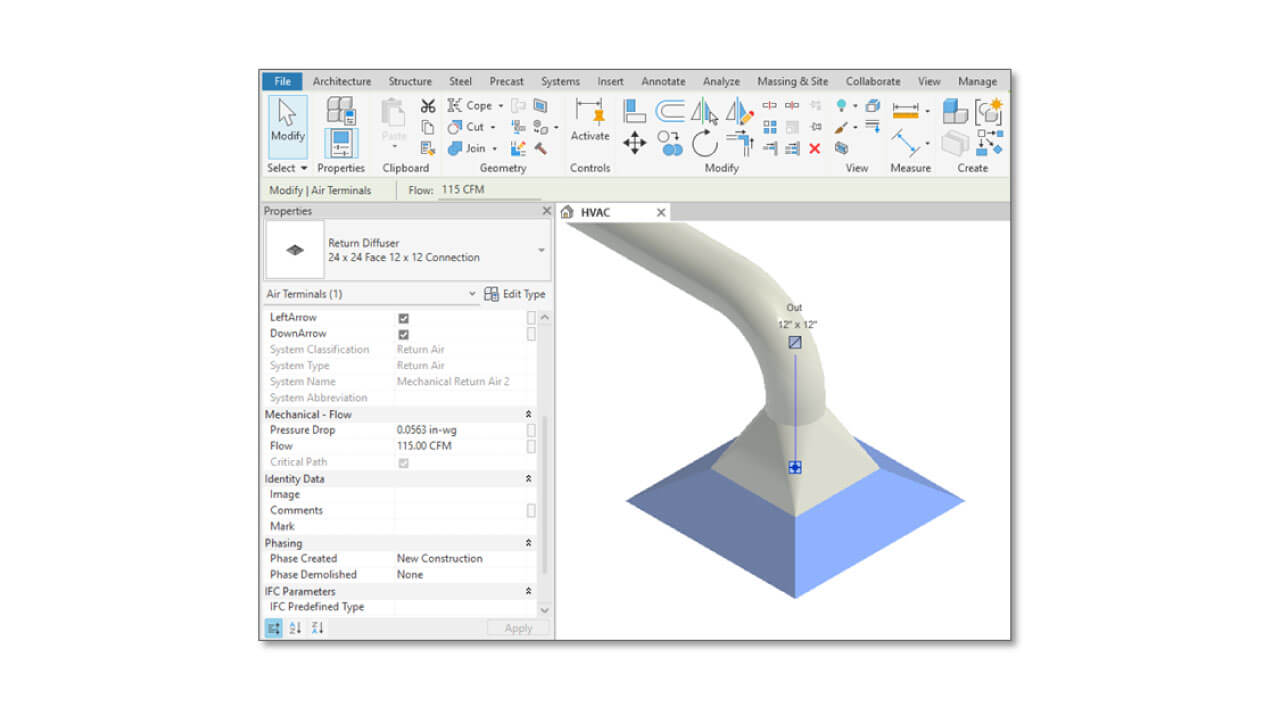Click the Edit Type button
Screen dimensions: 1280x720
pos(515,294)
